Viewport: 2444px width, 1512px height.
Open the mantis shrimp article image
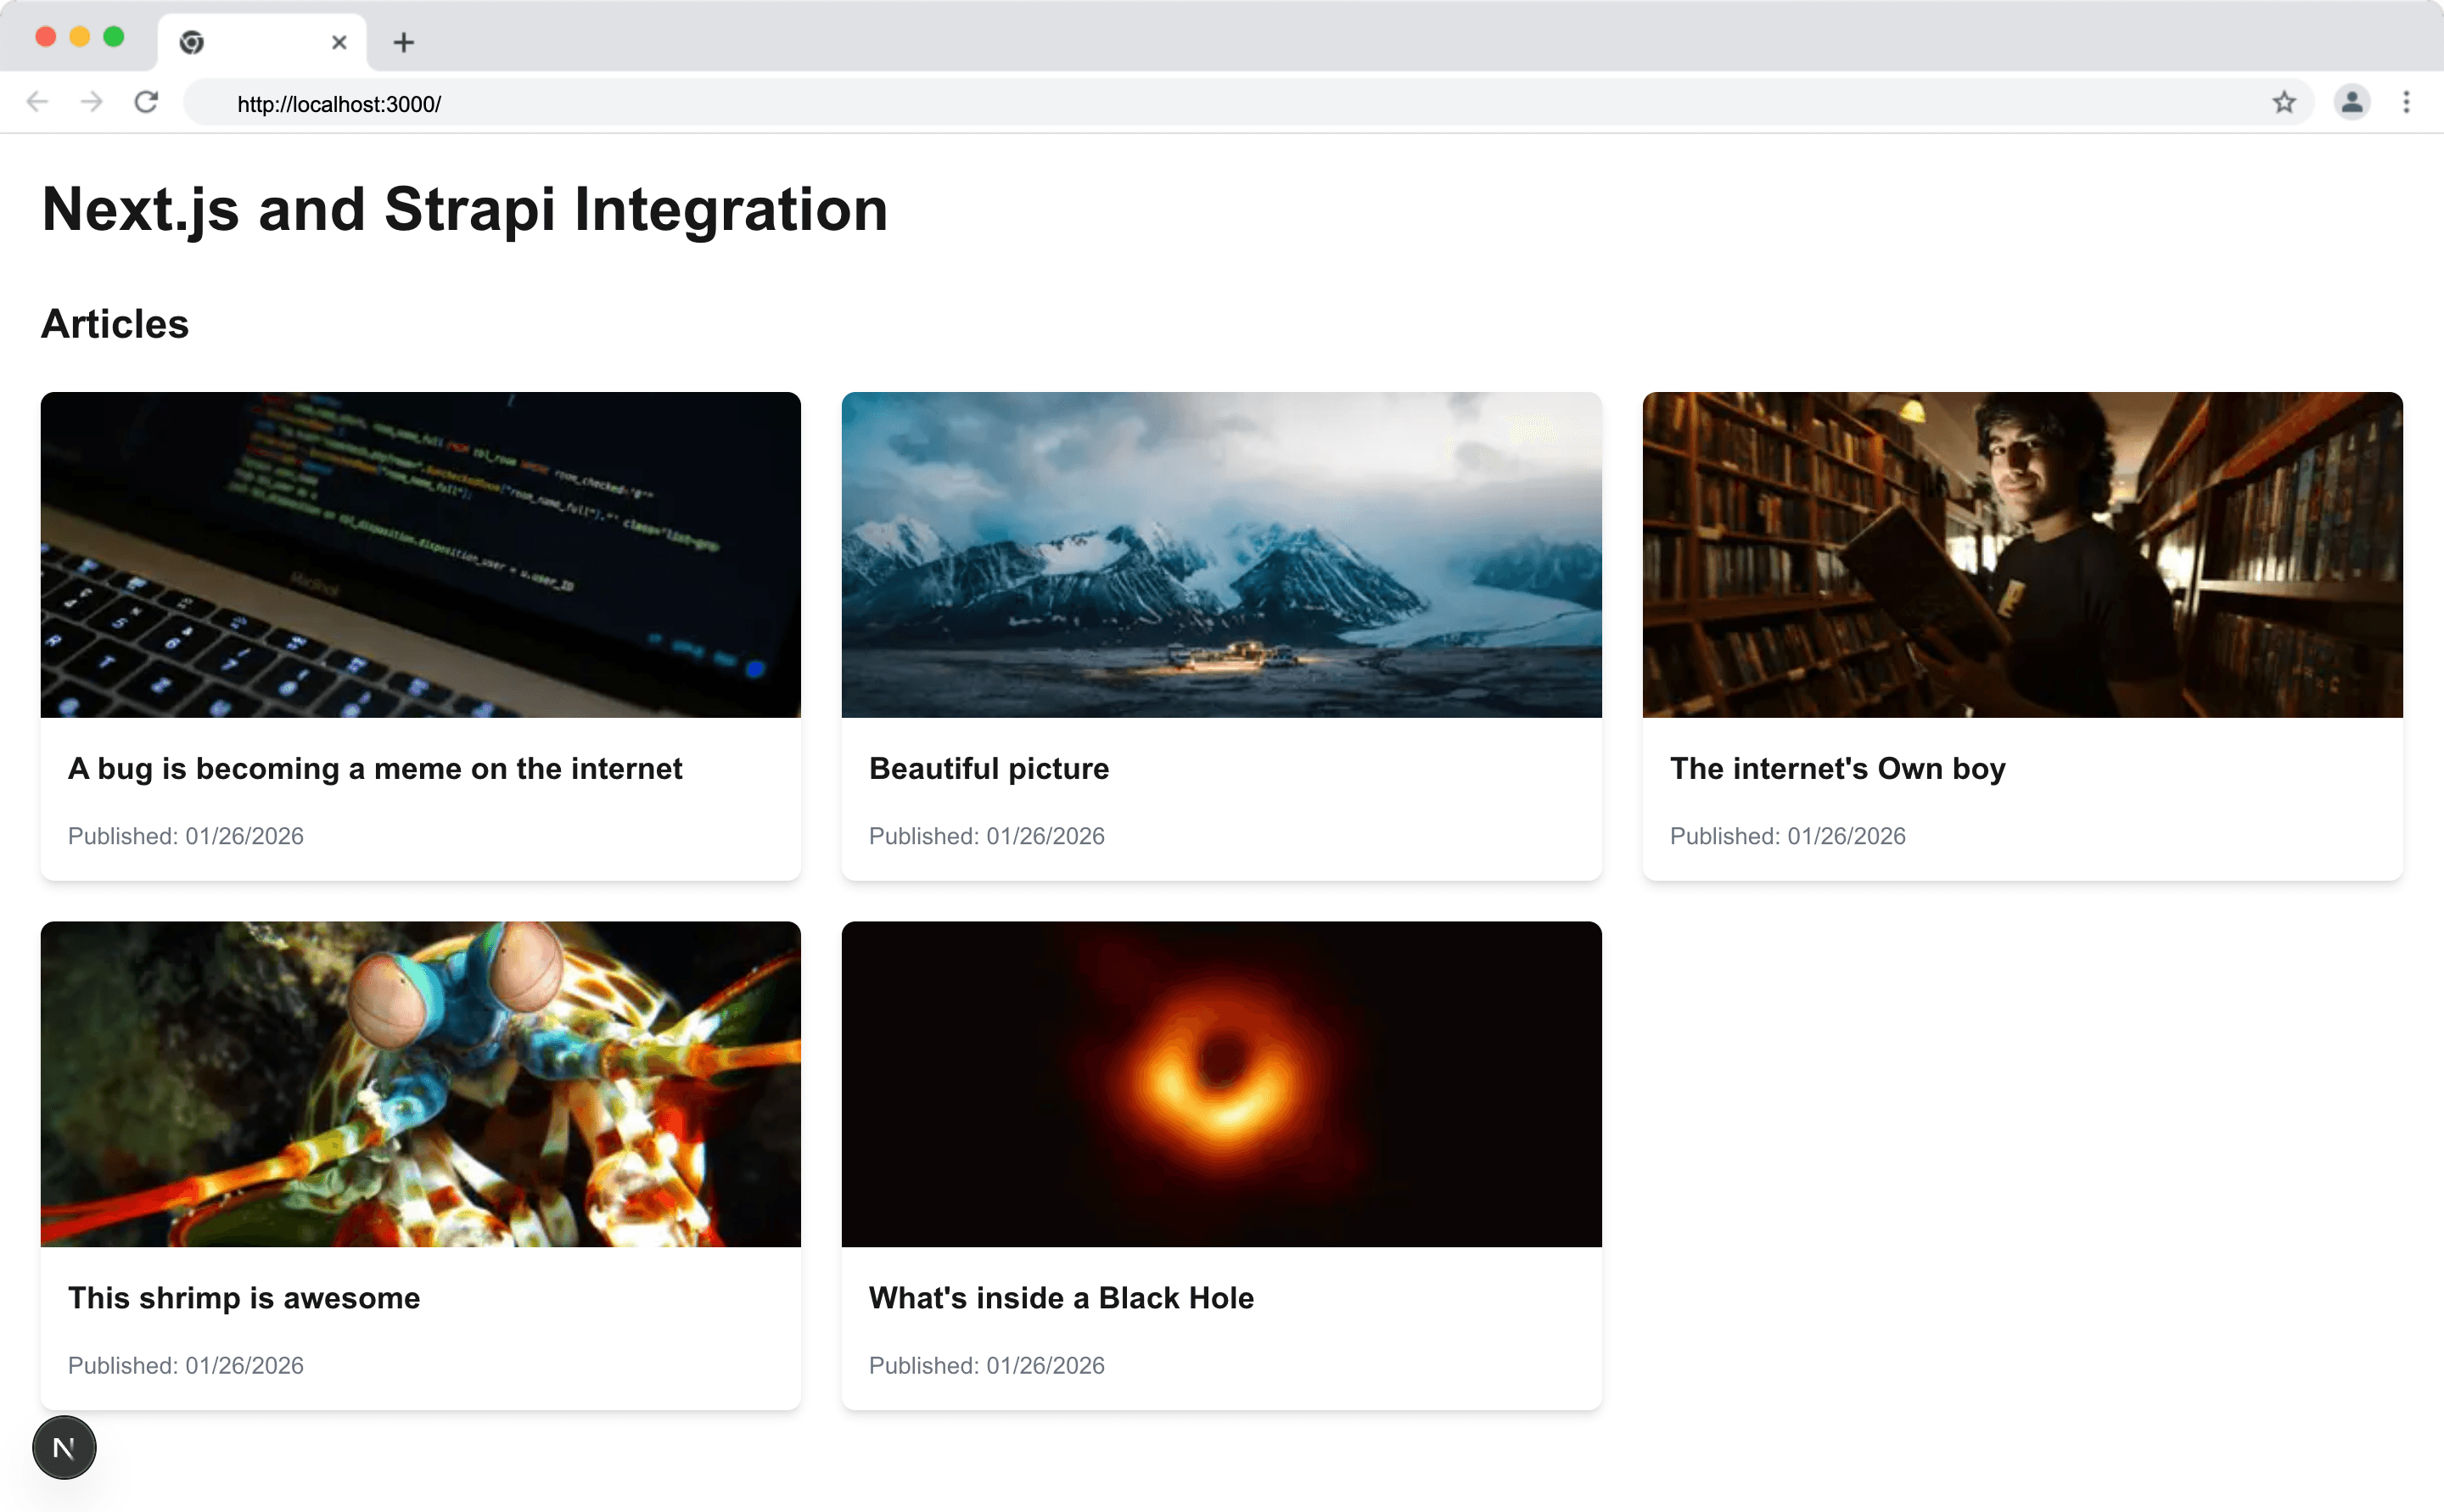(x=420, y=1084)
